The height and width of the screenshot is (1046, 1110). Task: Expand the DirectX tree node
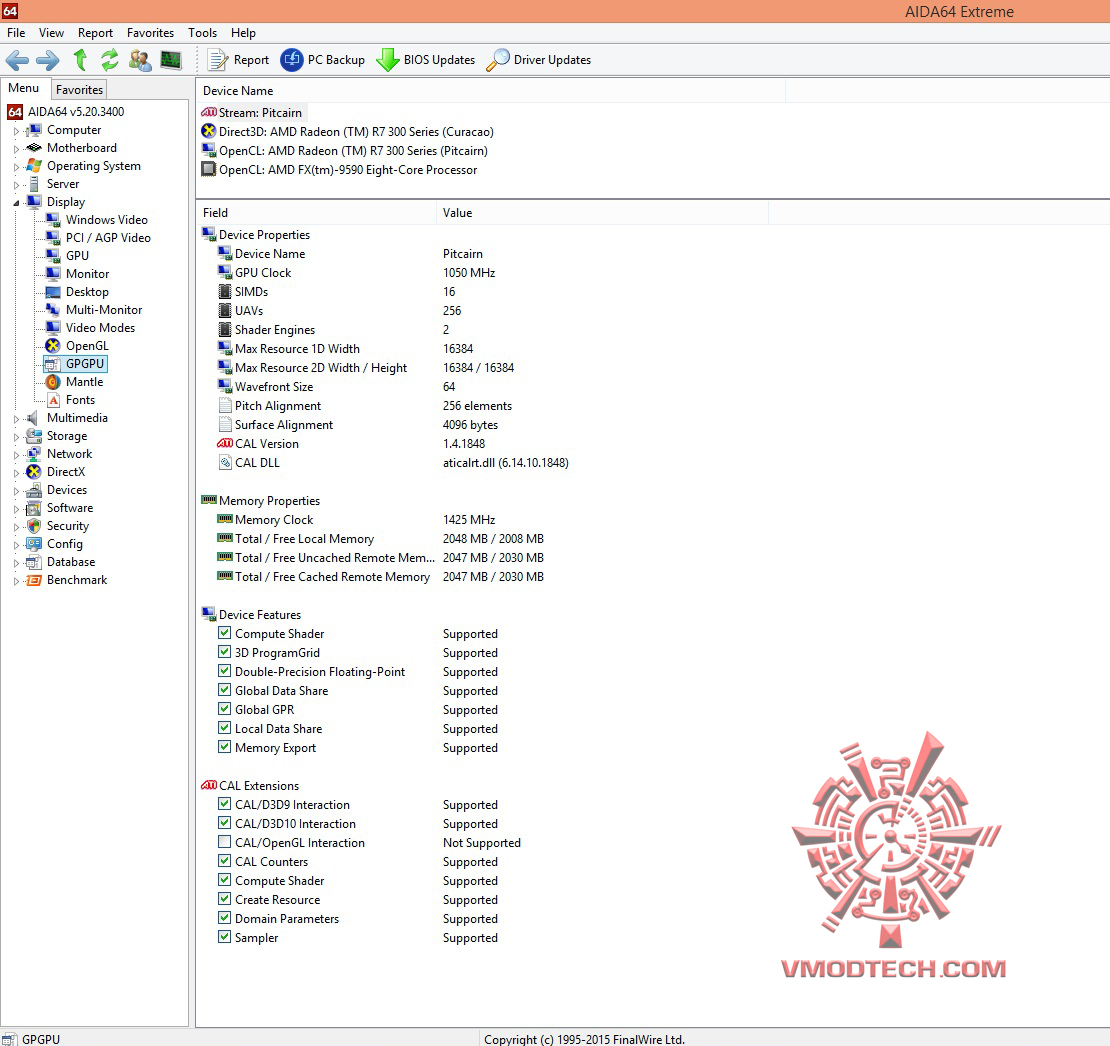pyautogui.click(x=16, y=473)
